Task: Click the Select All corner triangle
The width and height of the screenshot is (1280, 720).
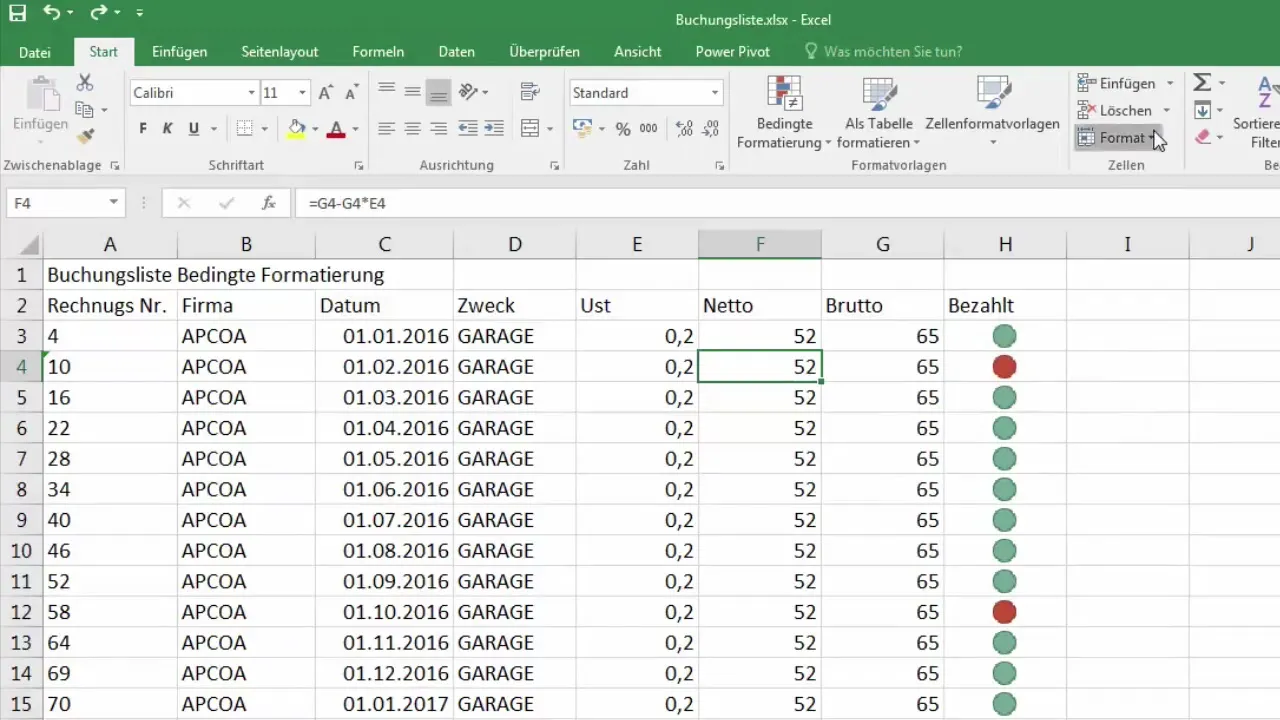Action: (31, 245)
